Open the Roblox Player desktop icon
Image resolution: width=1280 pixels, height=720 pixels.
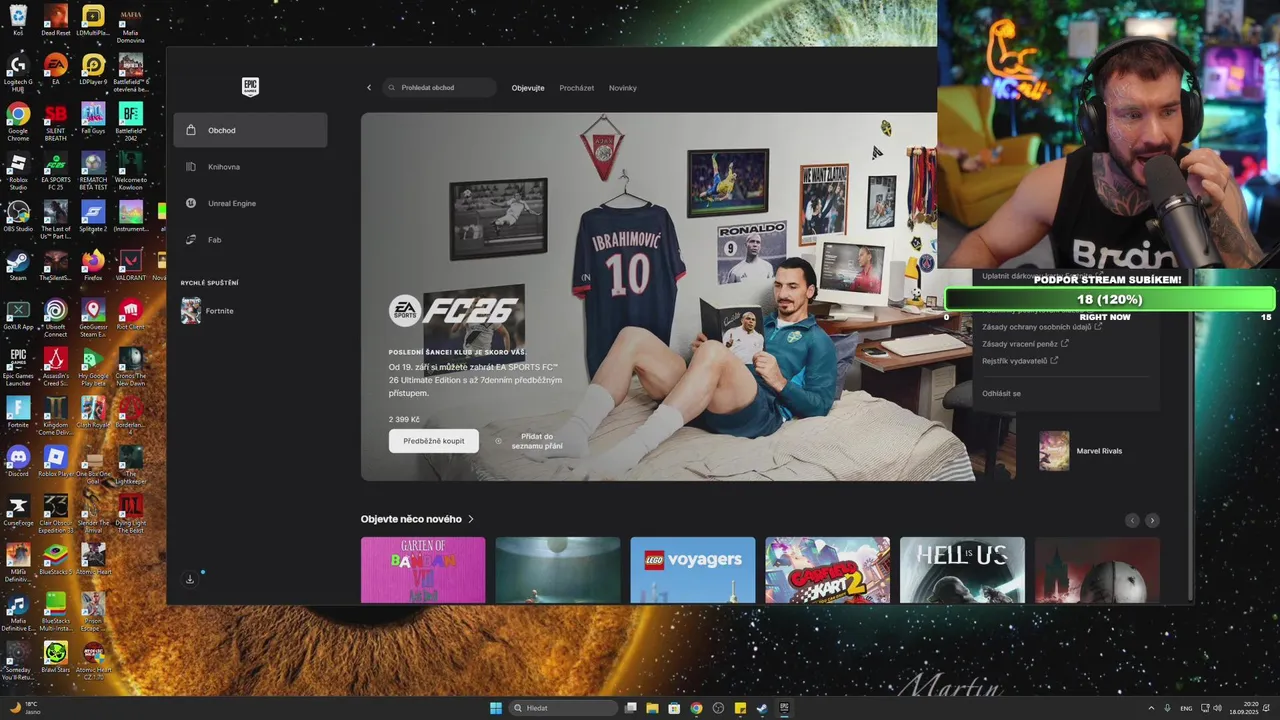pyautogui.click(x=56, y=461)
